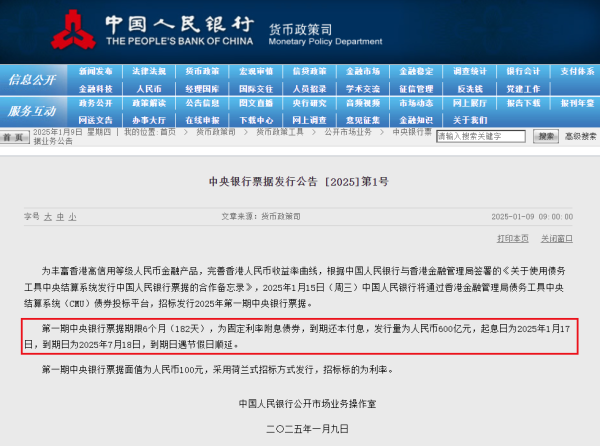Open the 首页 breadcrumb link
The image size is (600, 446).
click(x=168, y=132)
